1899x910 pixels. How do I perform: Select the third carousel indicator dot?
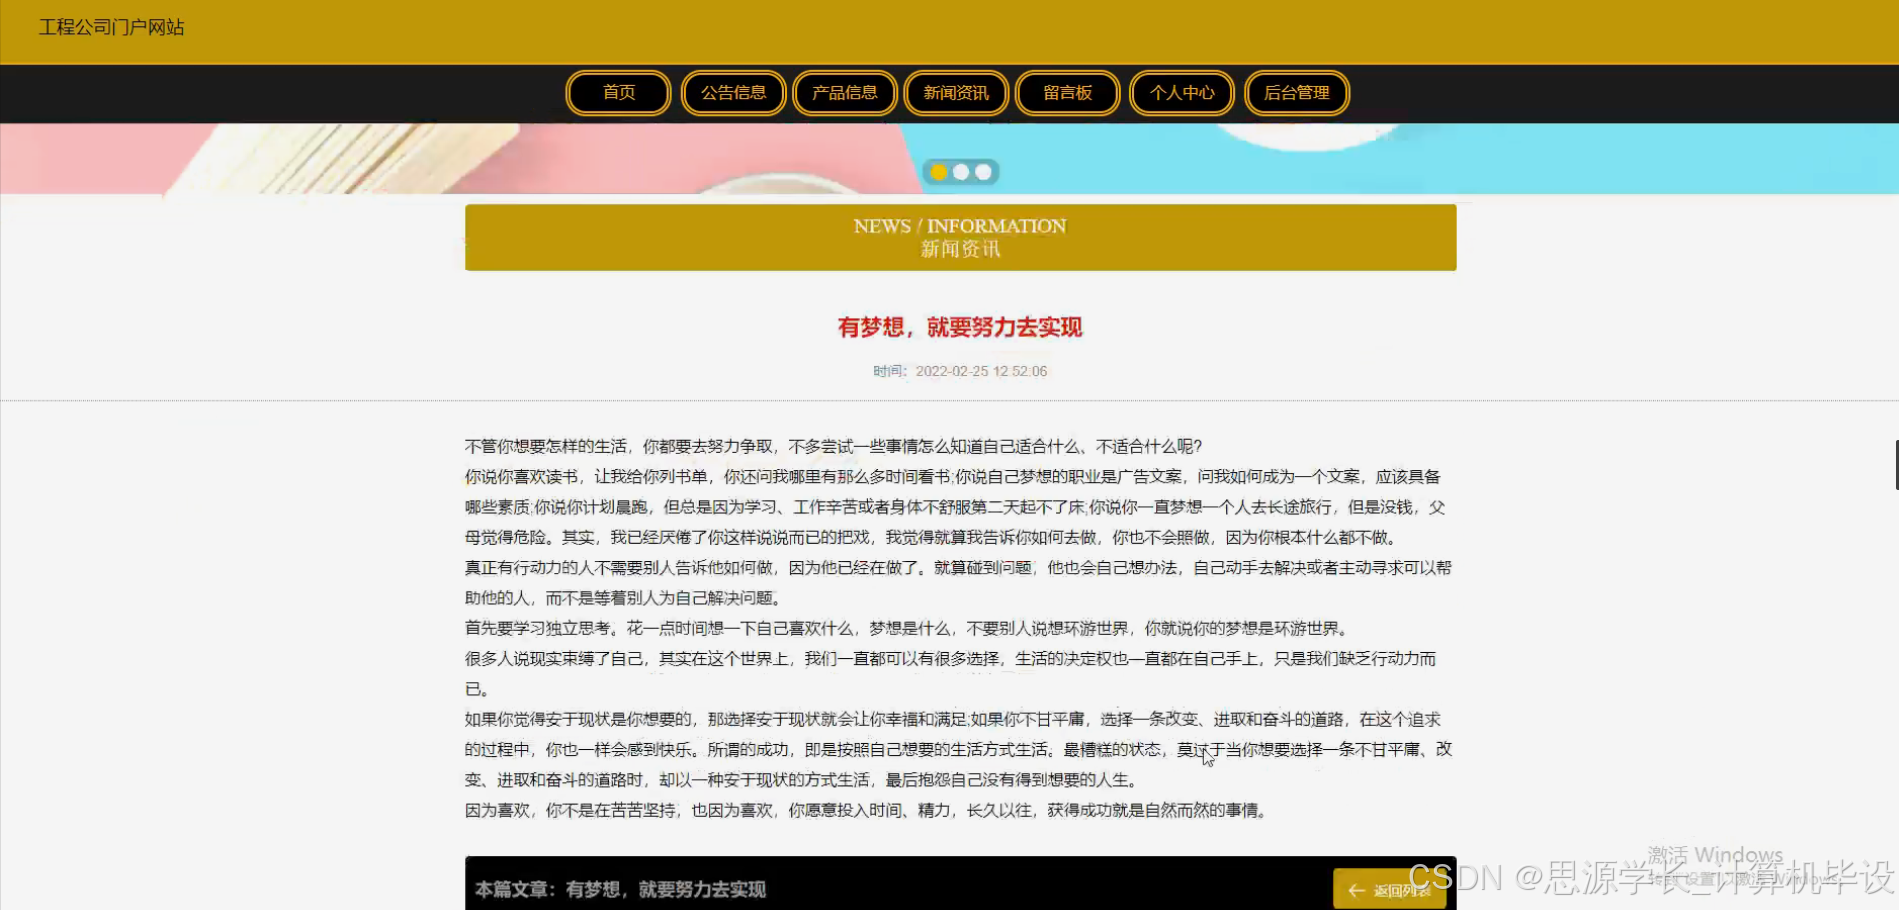(x=983, y=172)
